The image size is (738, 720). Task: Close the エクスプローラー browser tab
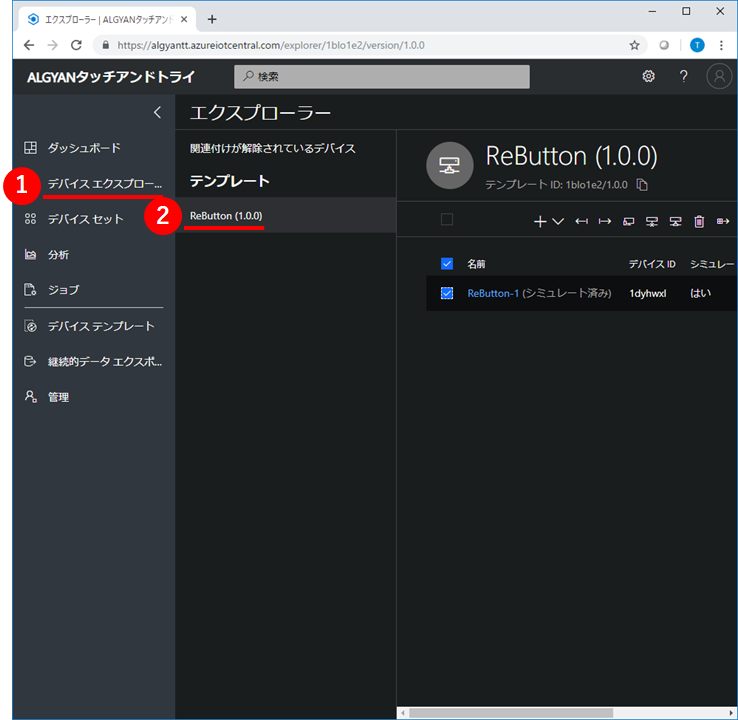(x=184, y=19)
